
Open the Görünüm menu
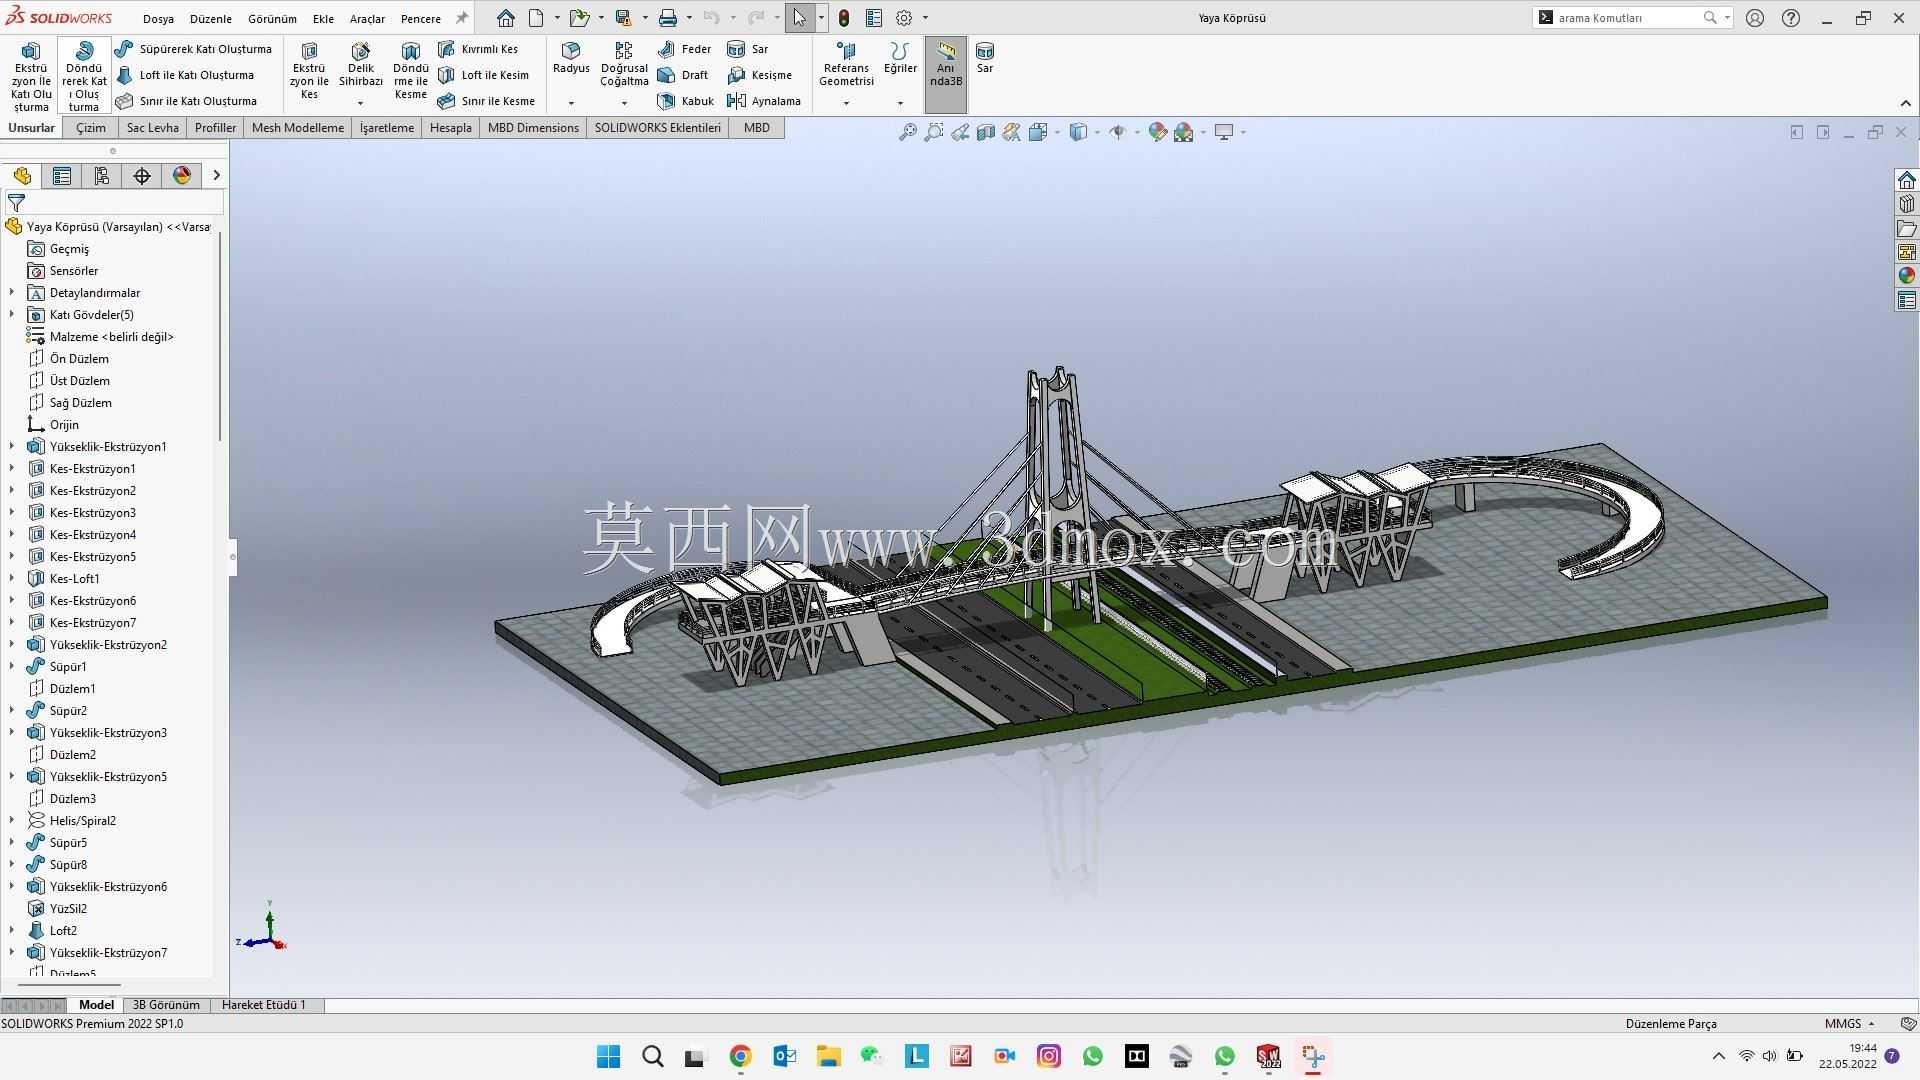point(272,18)
